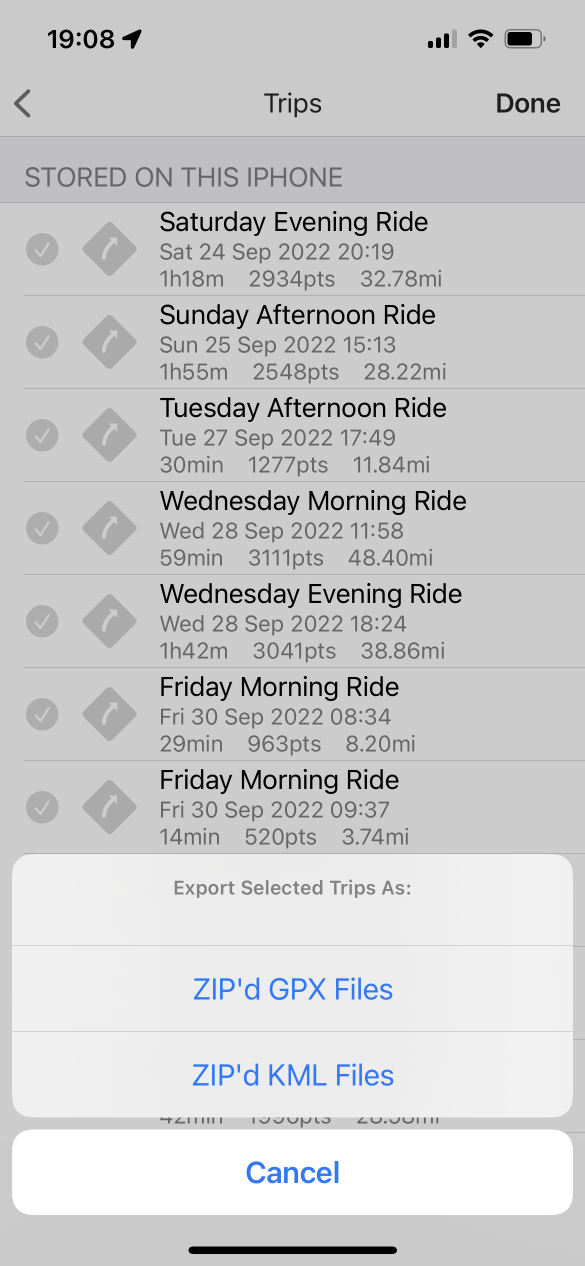The width and height of the screenshot is (585, 1266).
Task: Check the circle beside Friday Morning Ride 09:37
Action: (42, 807)
